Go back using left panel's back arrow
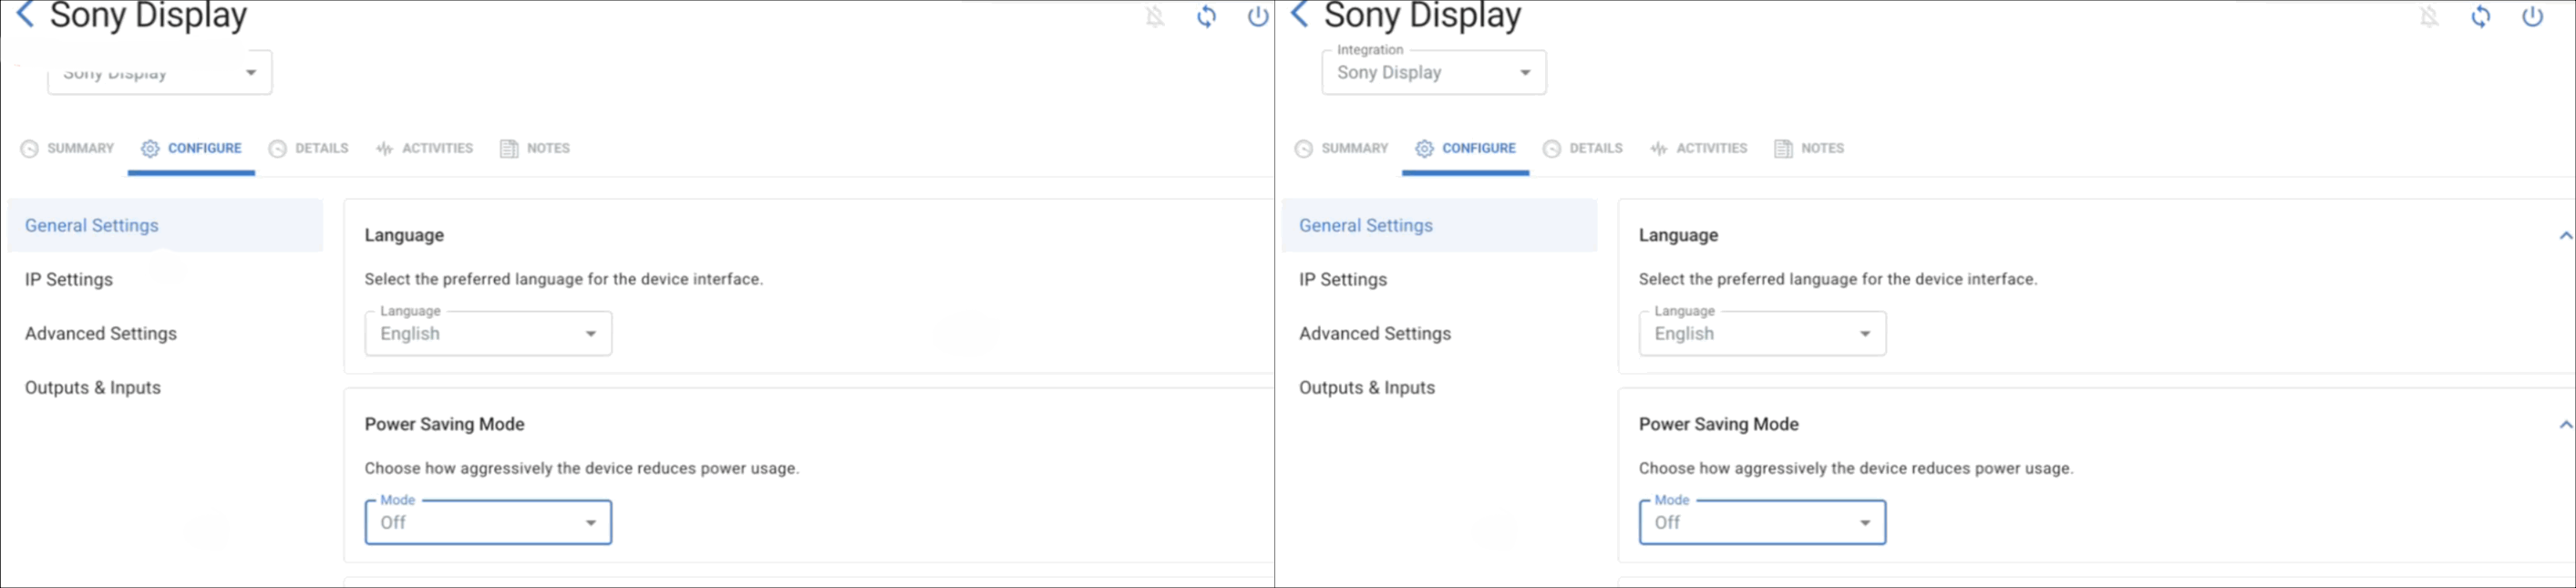2576x588 pixels. [x=25, y=14]
